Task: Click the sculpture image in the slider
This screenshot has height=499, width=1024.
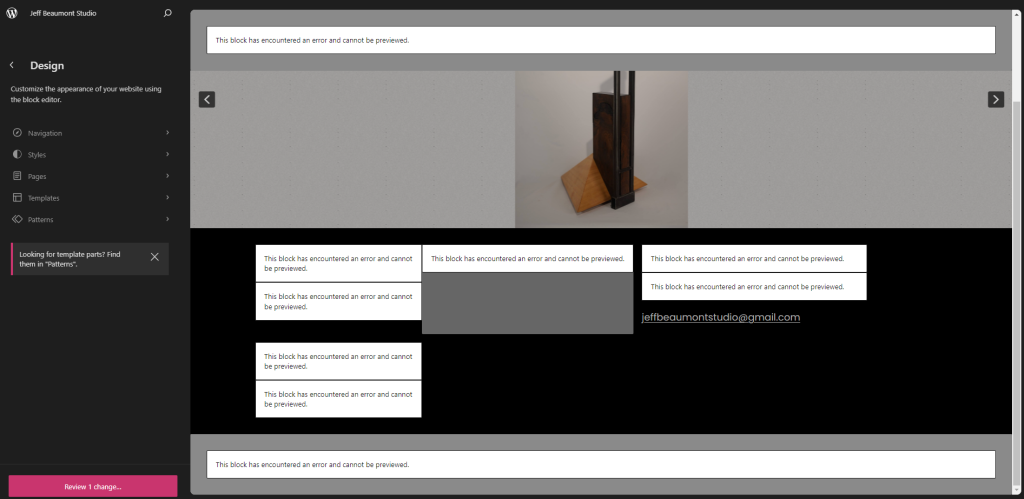Action: pos(601,149)
